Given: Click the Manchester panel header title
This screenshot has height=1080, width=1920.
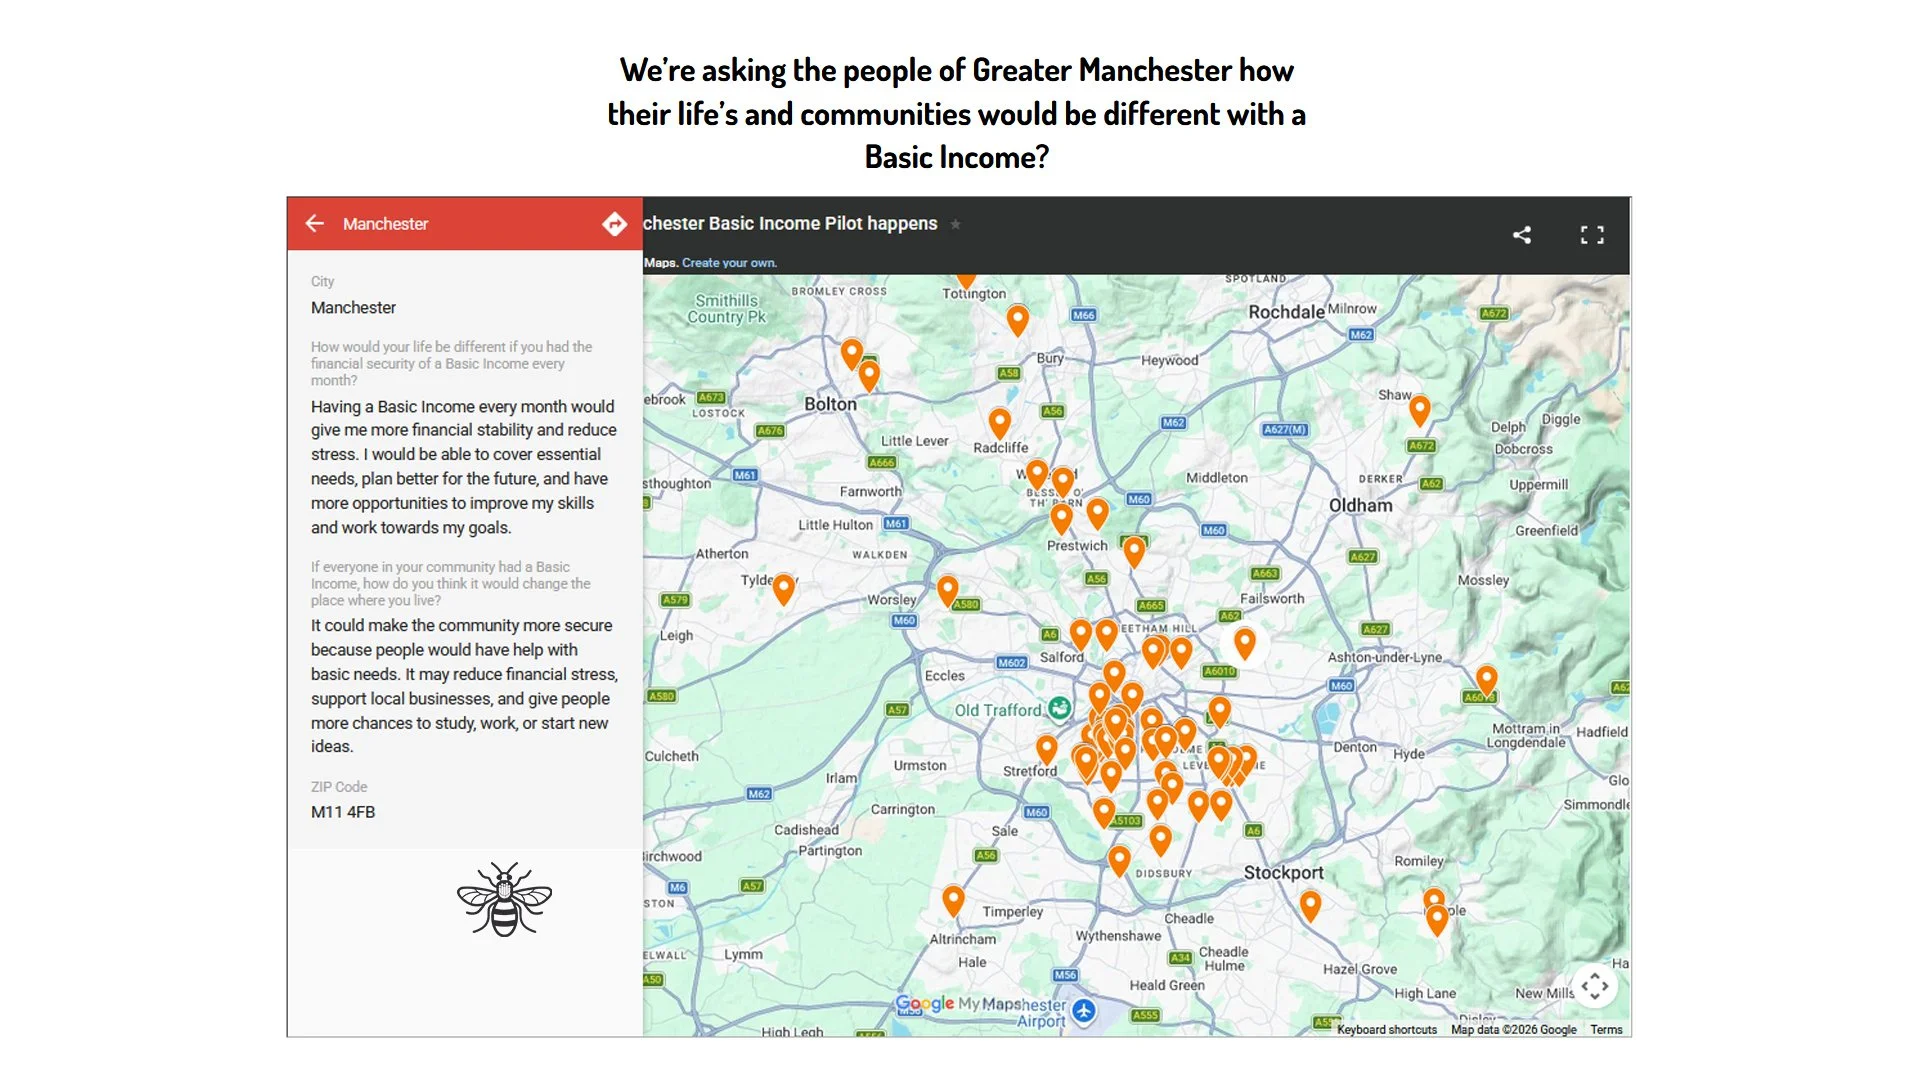Looking at the screenshot, I should pos(385,224).
